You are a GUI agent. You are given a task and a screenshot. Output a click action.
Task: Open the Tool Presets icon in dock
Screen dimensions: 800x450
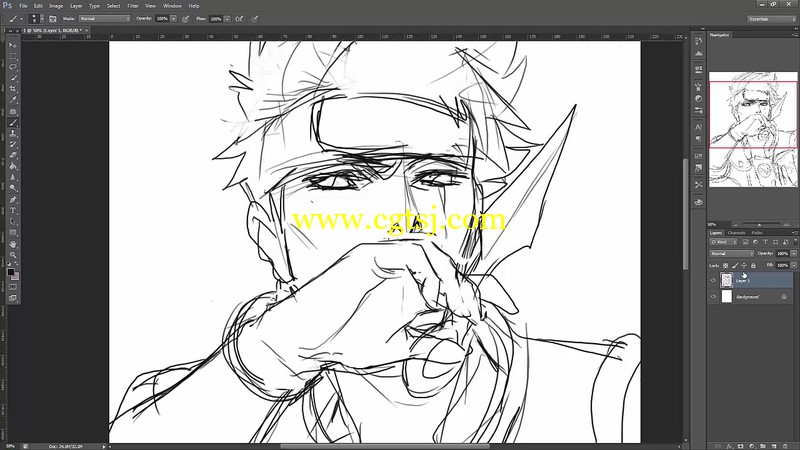(x=698, y=184)
